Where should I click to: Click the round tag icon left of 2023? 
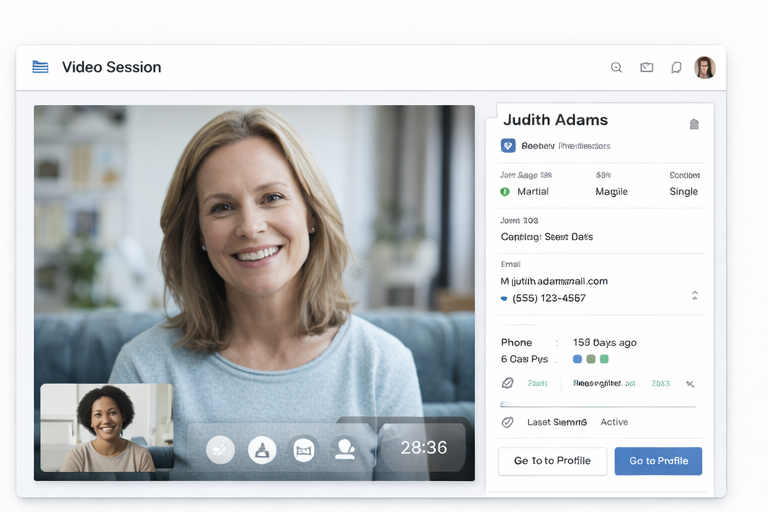click(507, 383)
